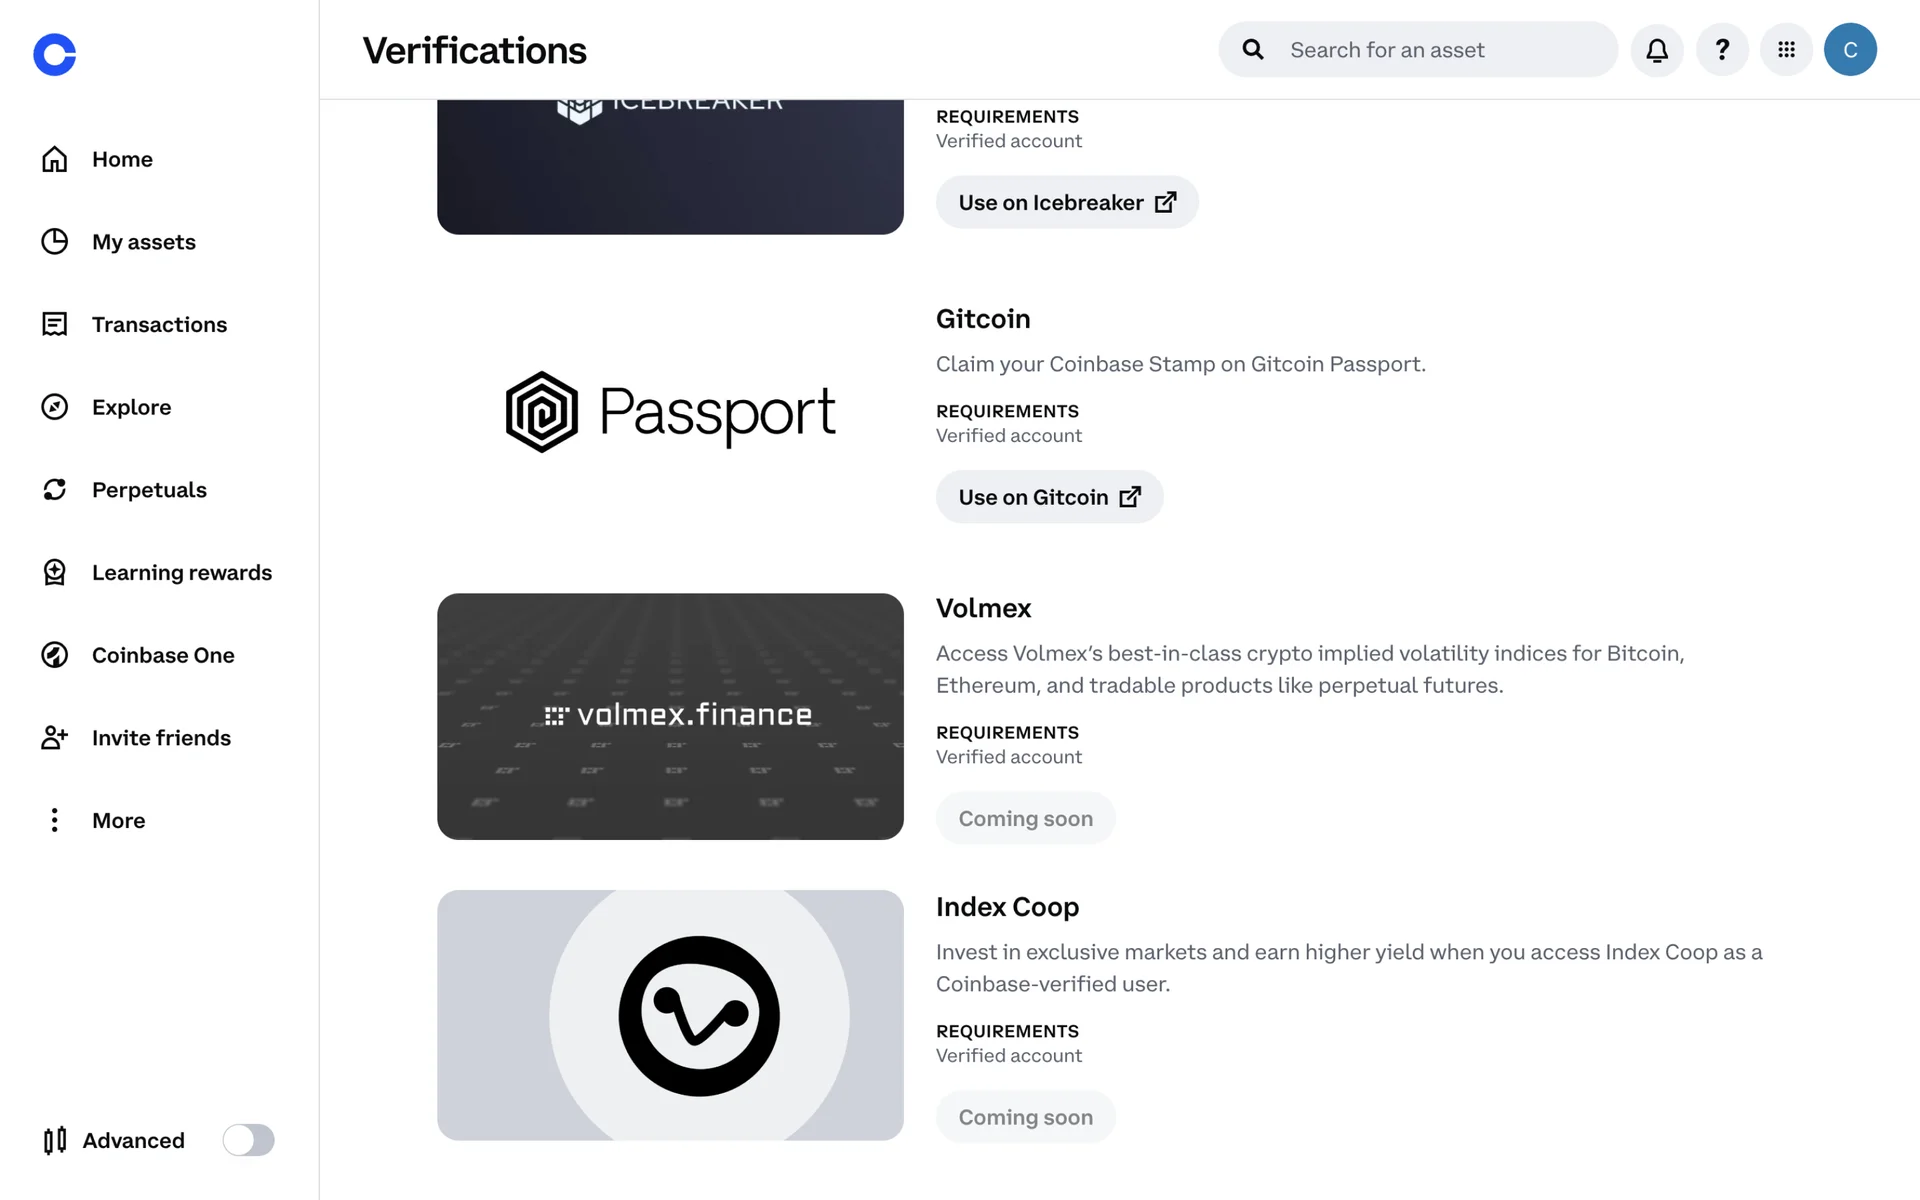Click the Perpetuals sidebar icon
The image size is (1920, 1200).
pyautogui.click(x=55, y=490)
